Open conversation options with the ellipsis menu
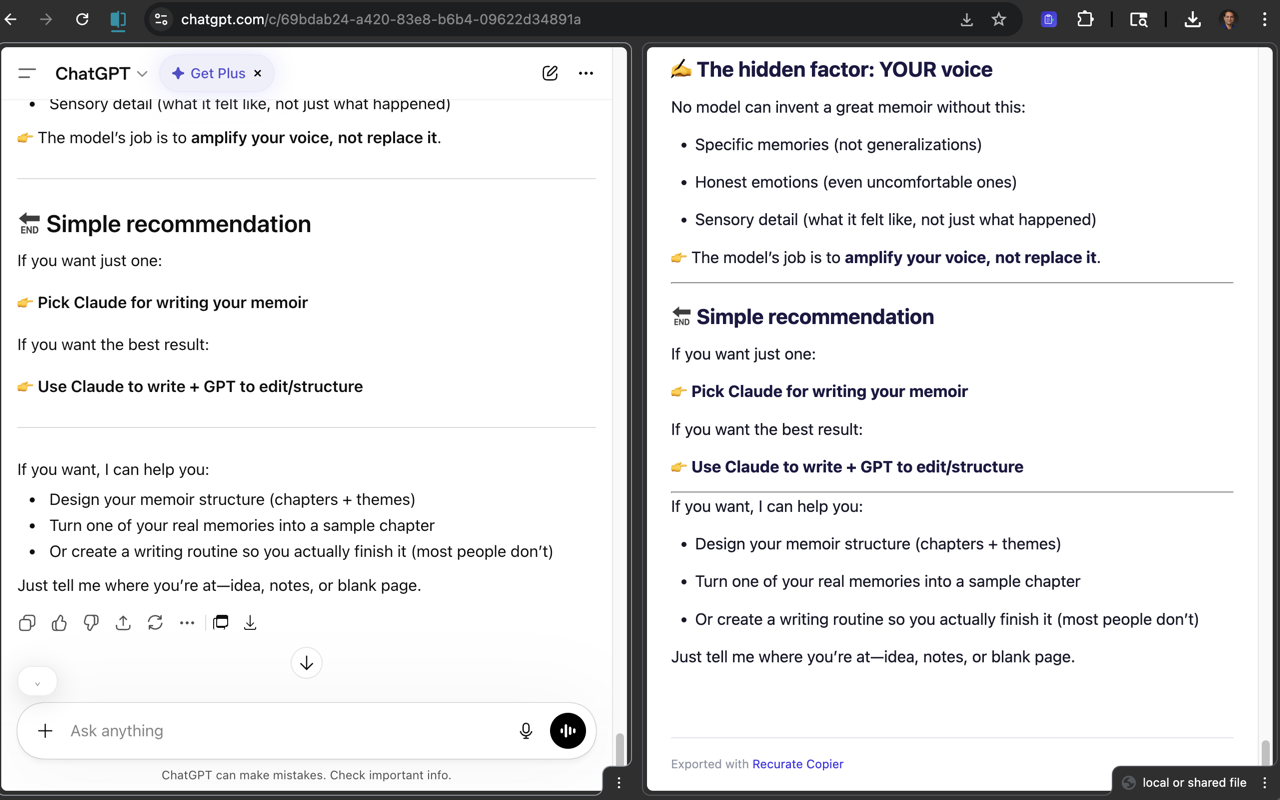1280x800 pixels. 586,72
